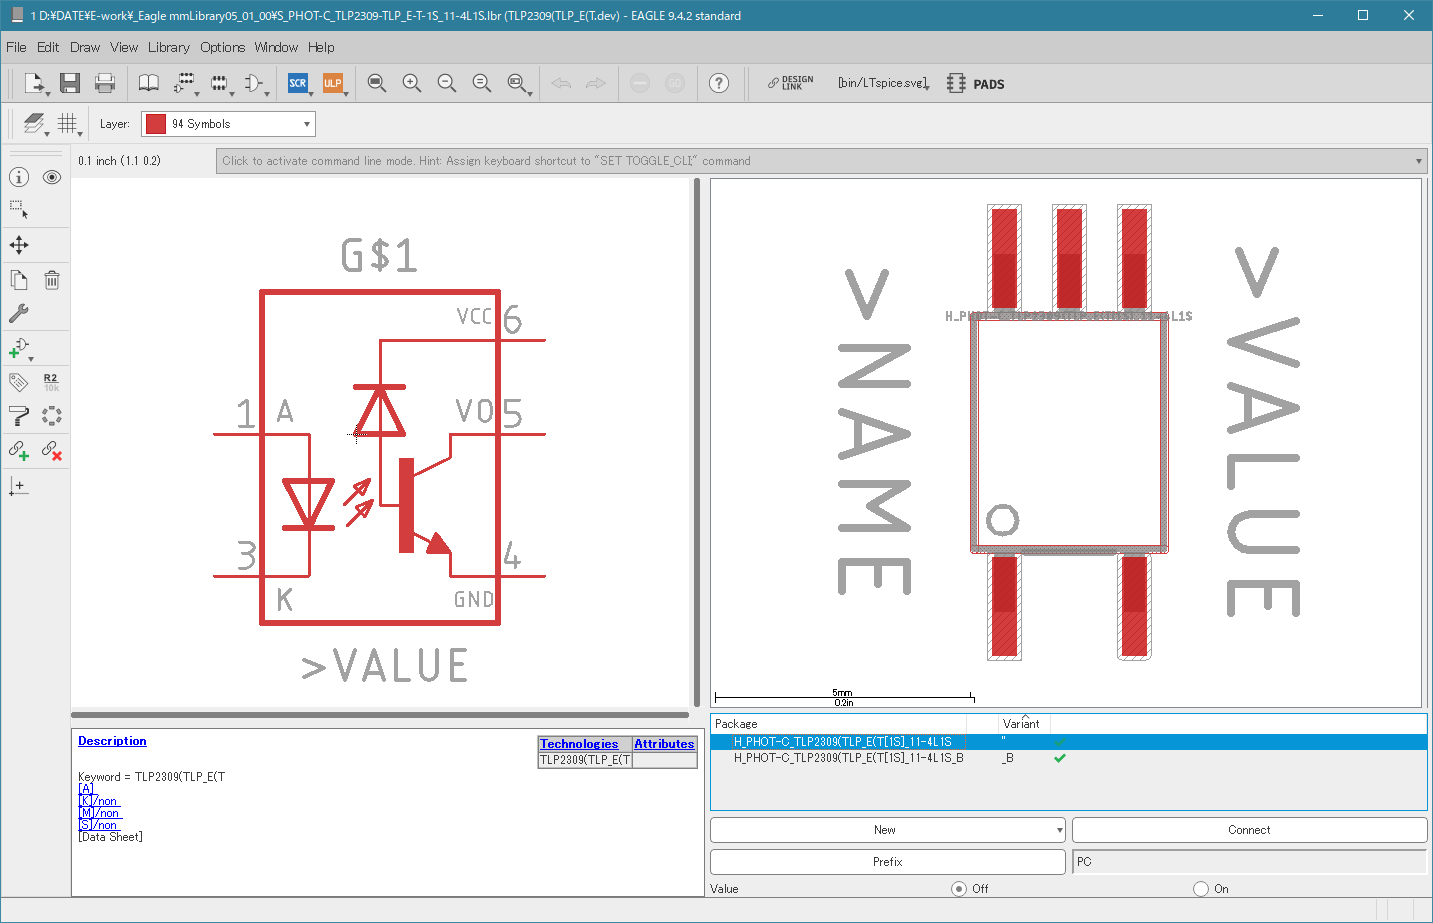Select the Value tool labeled R2 10k
This screenshot has width=1433, height=923.
pos(52,382)
